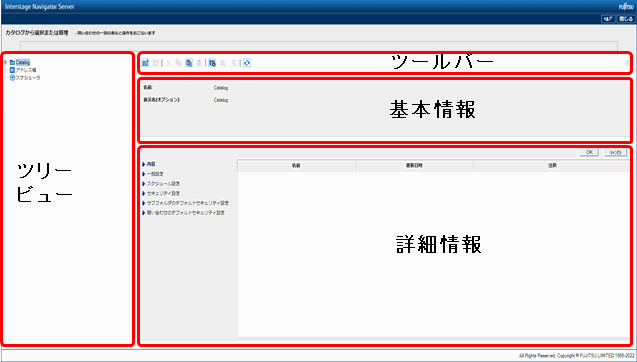Viewport: 637px width, 362px height.
Task: Open ヘルプ from the top bar
Action: pyautogui.click(x=608, y=19)
